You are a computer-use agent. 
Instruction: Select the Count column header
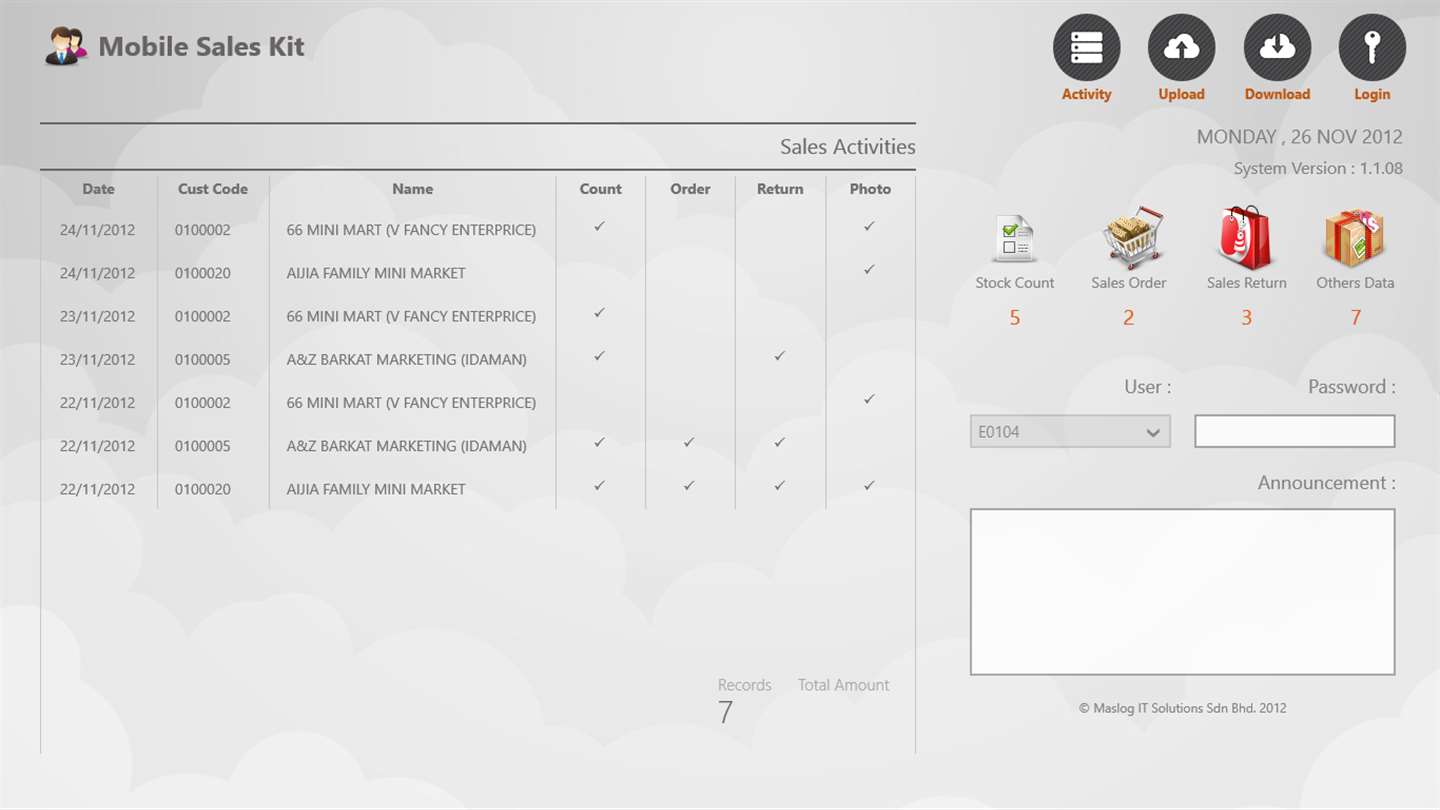pyautogui.click(x=600, y=188)
